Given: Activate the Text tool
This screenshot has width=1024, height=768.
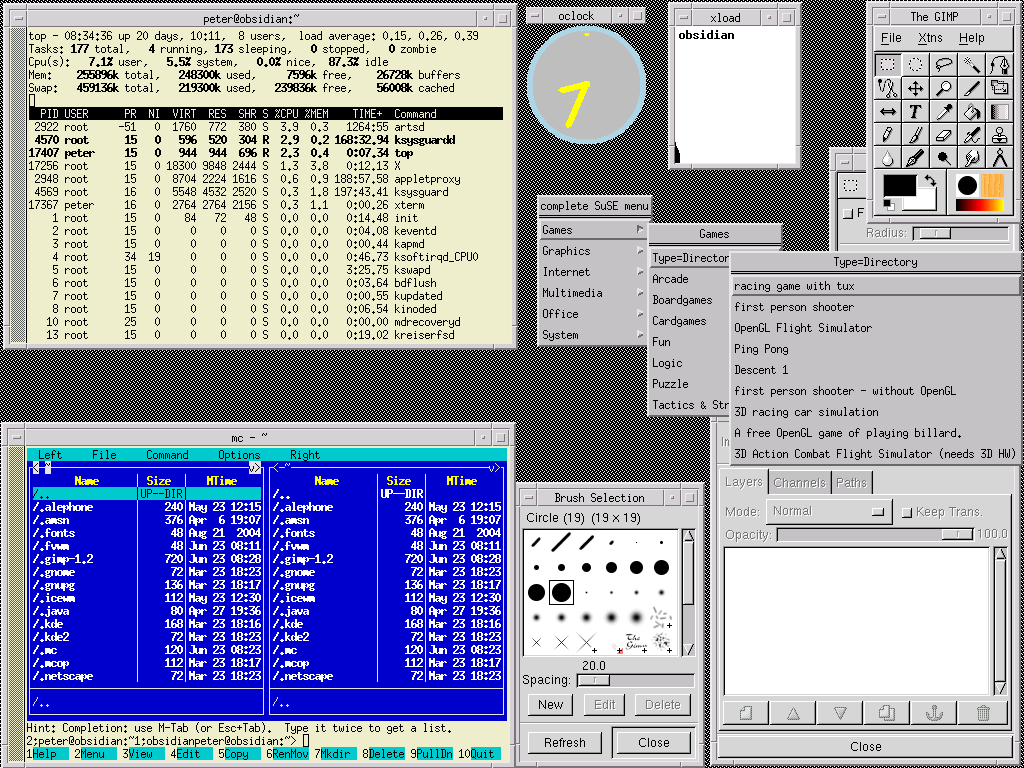Looking at the screenshot, I should coord(916,112).
